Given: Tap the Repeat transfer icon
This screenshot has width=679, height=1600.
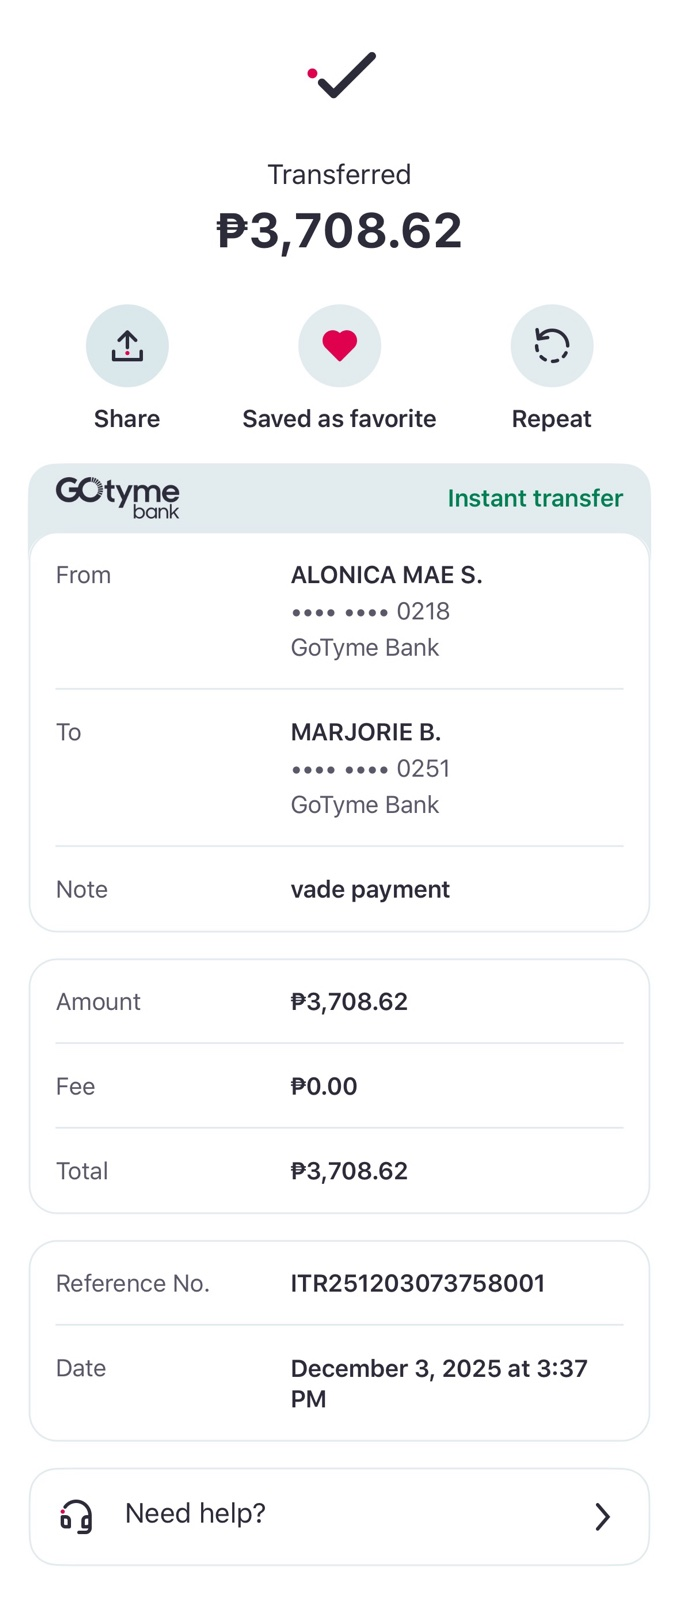Looking at the screenshot, I should coord(551,346).
